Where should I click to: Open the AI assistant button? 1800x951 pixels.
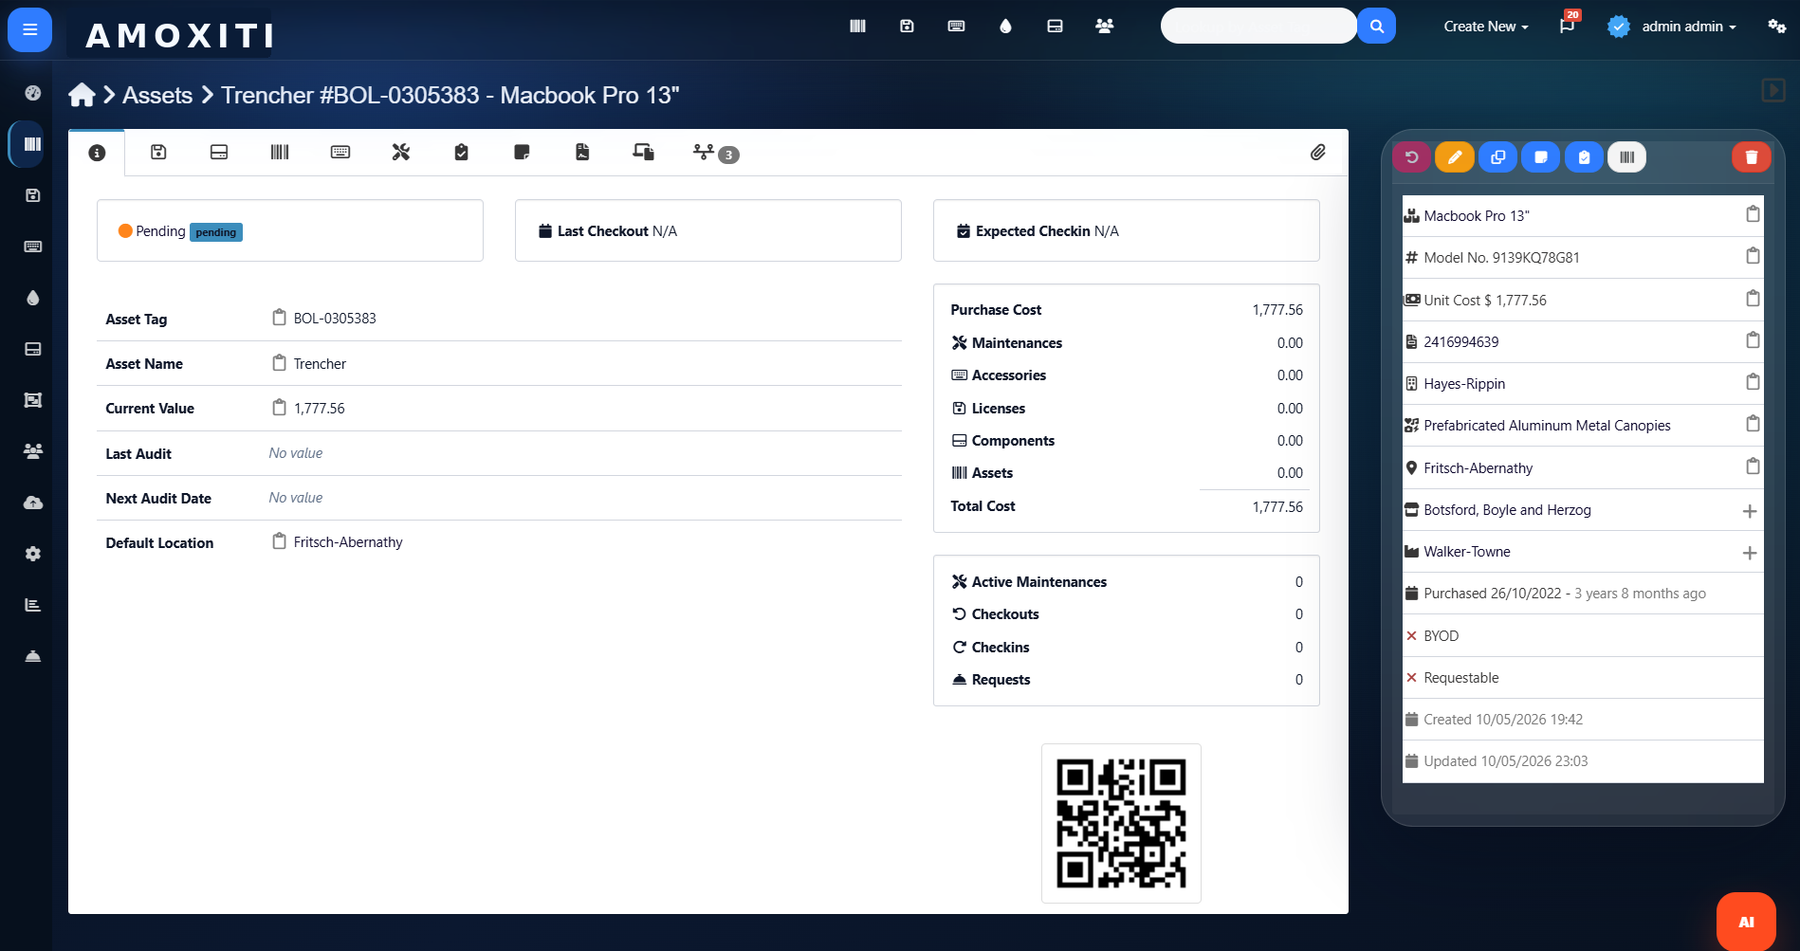[x=1746, y=922]
